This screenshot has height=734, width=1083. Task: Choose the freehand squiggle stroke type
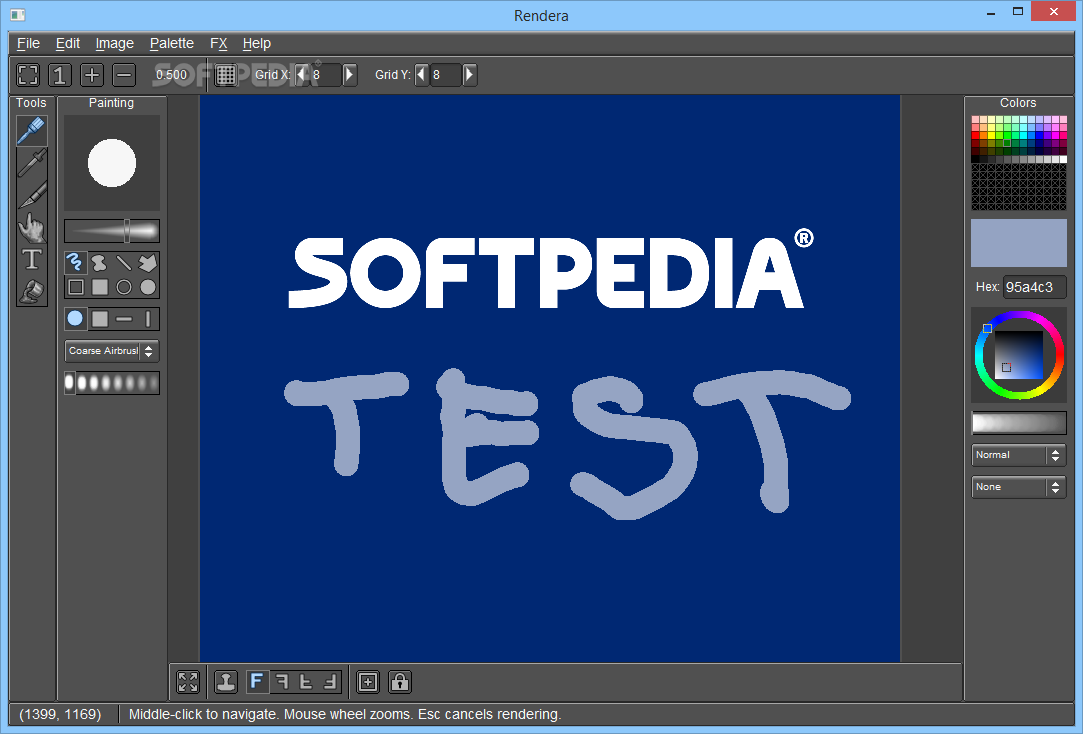tap(75, 263)
